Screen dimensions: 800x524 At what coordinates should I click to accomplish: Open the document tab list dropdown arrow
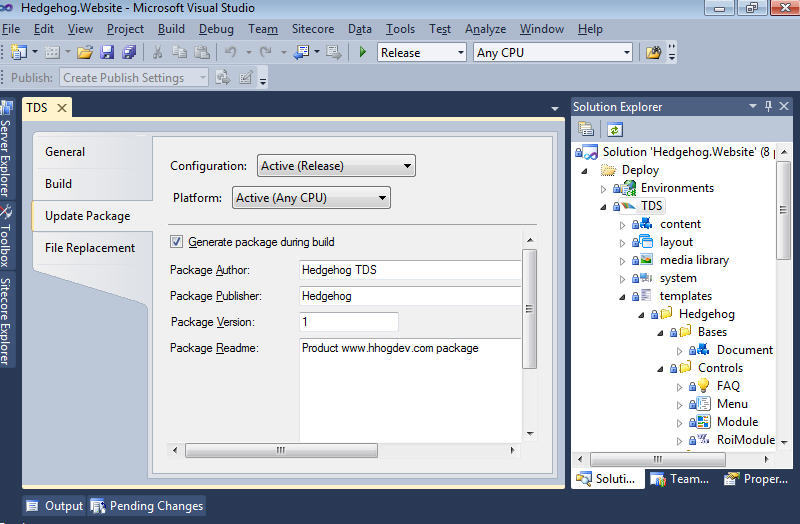555,108
